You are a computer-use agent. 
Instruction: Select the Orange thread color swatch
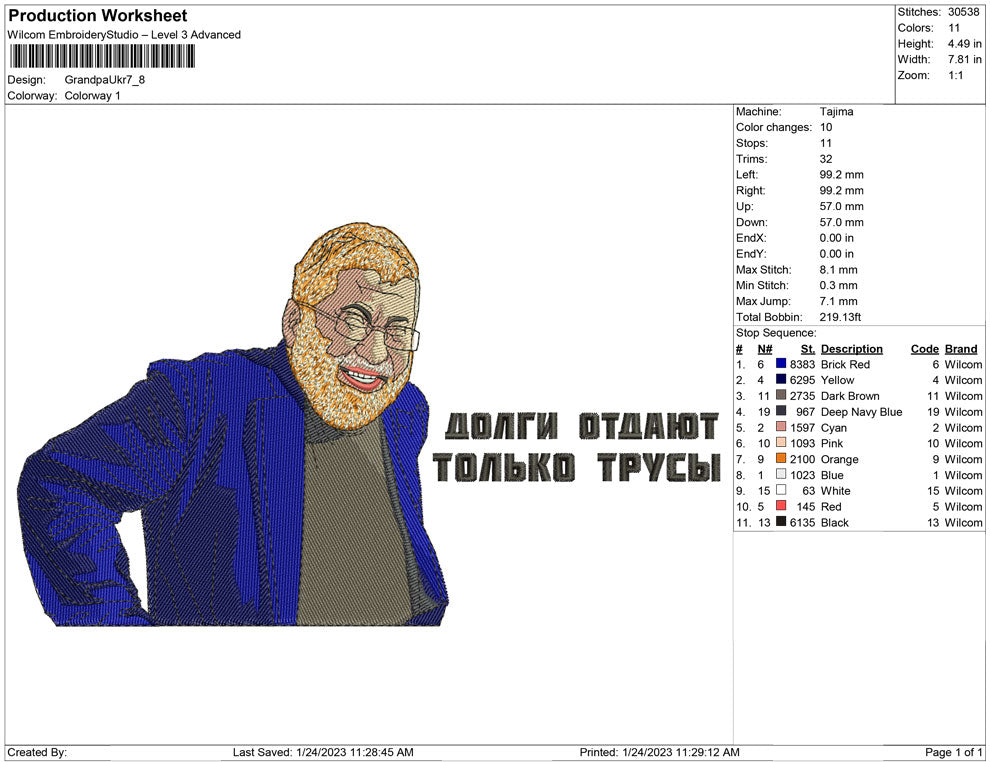pos(780,459)
